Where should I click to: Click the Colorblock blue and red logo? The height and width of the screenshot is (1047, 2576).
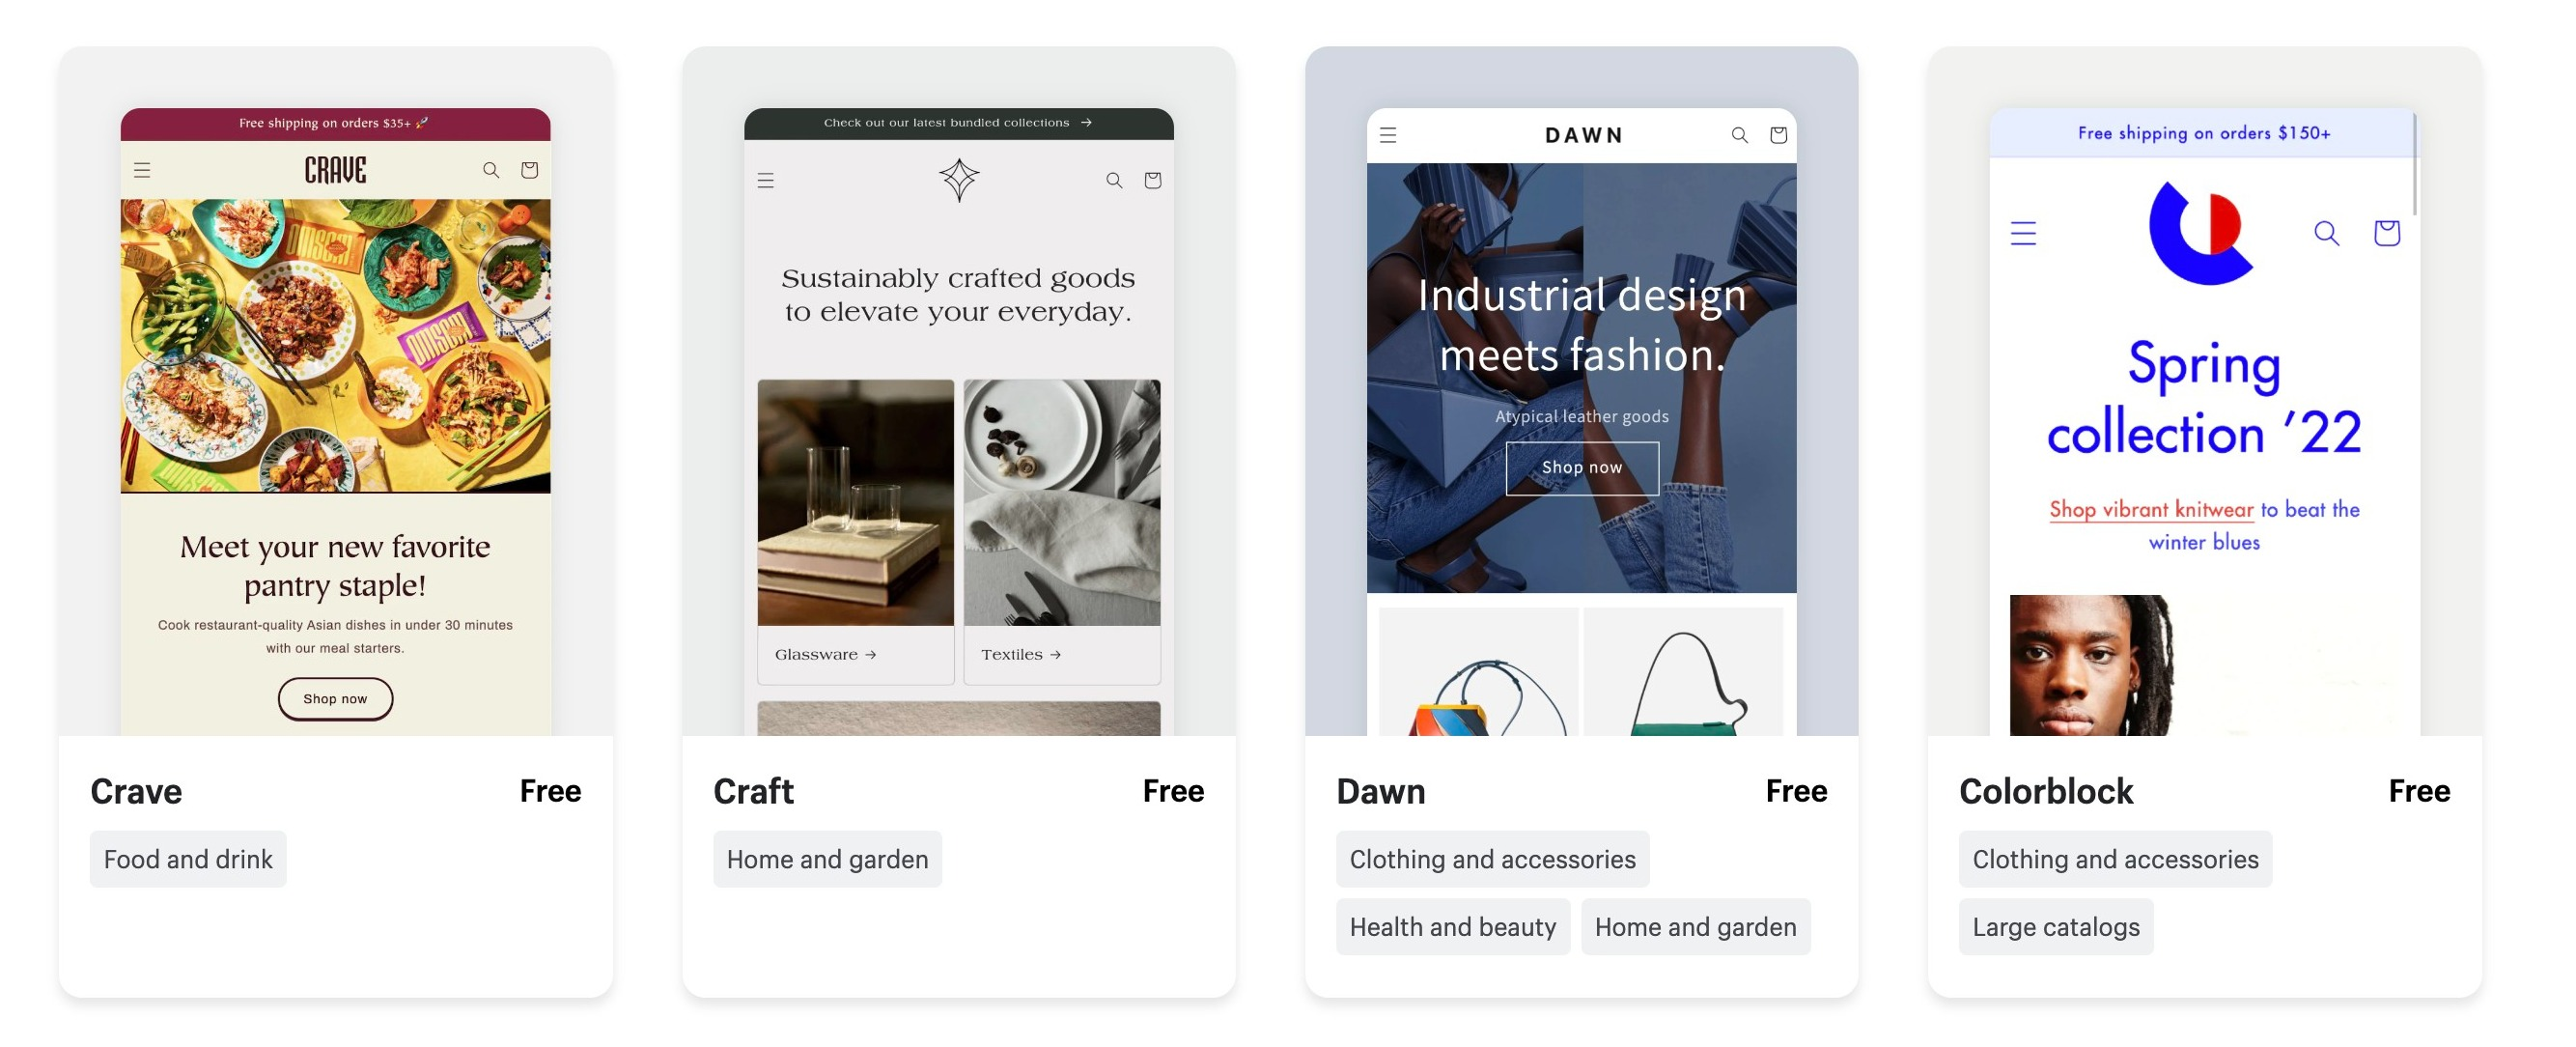pyautogui.click(x=2201, y=233)
